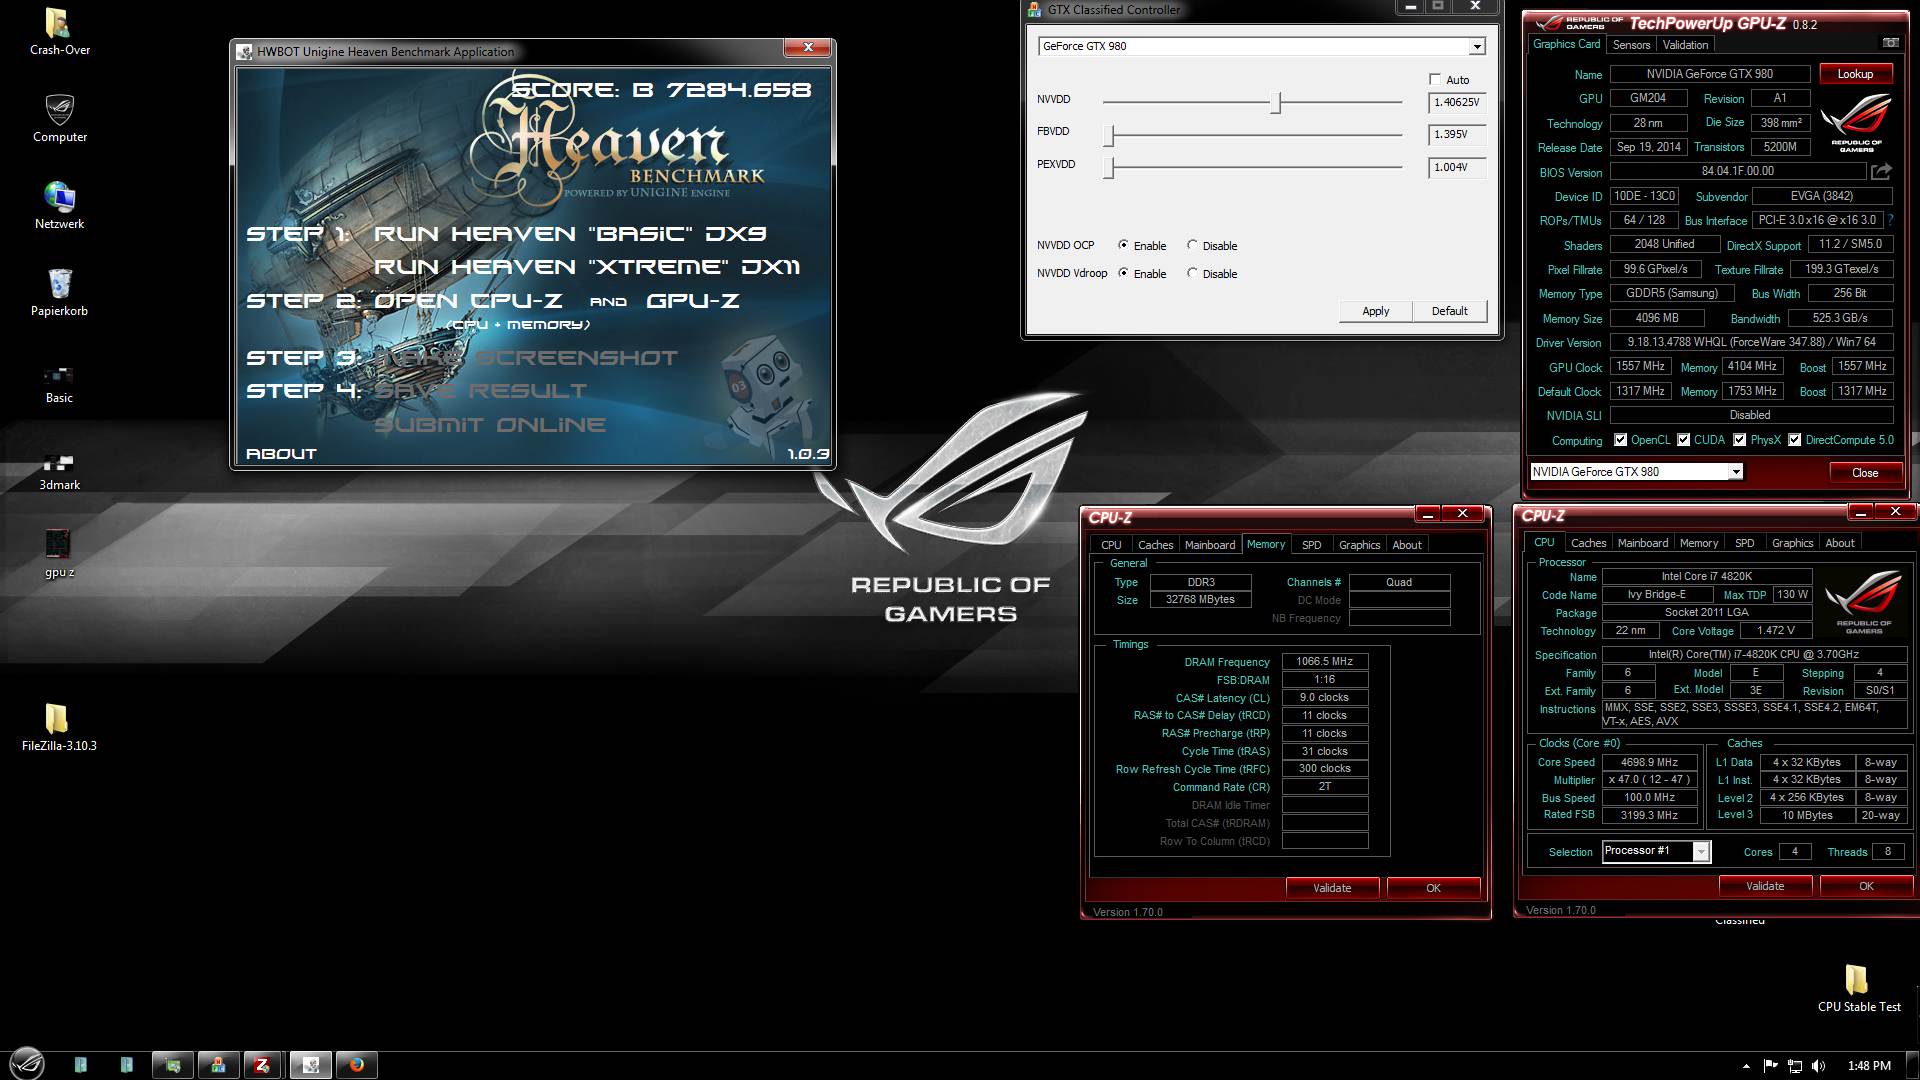This screenshot has height=1080, width=1920.
Task: Open the GPU-Z graphics card selector dropdown
Action: tap(1736, 472)
